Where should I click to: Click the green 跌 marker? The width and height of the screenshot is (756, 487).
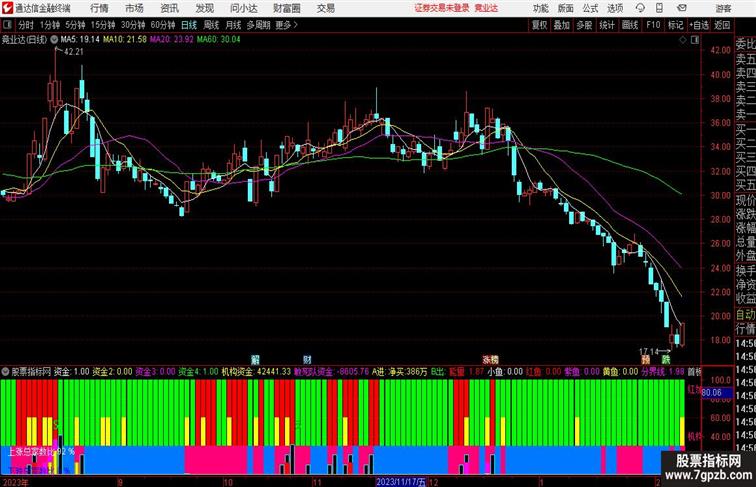pos(666,359)
